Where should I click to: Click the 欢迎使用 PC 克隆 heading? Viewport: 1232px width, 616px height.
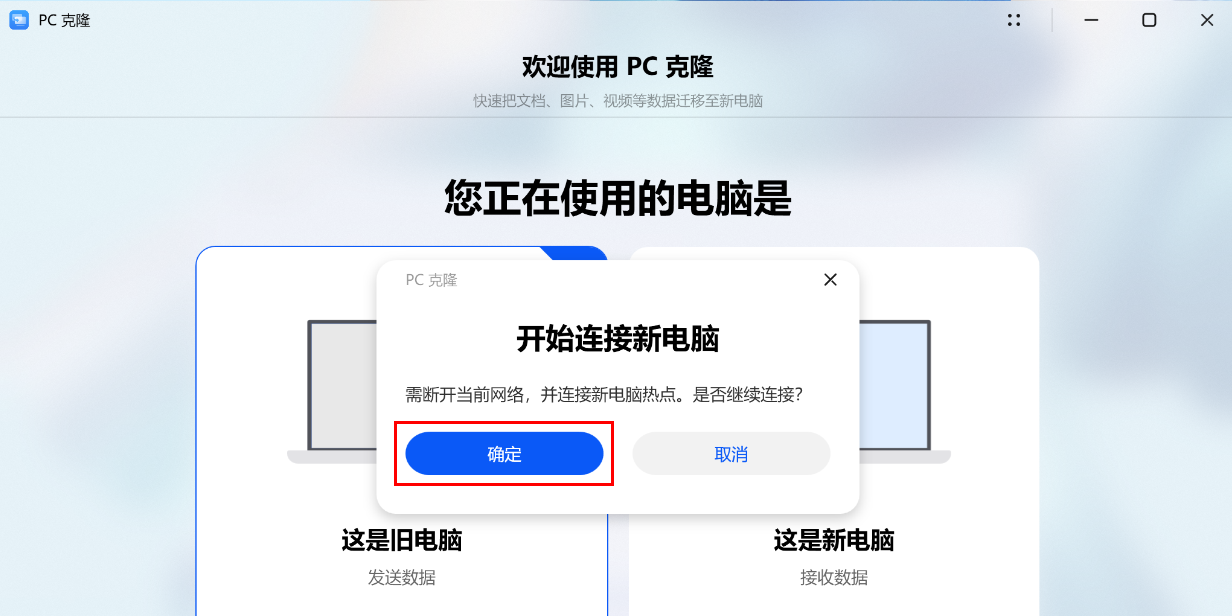click(x=617, y=67)
